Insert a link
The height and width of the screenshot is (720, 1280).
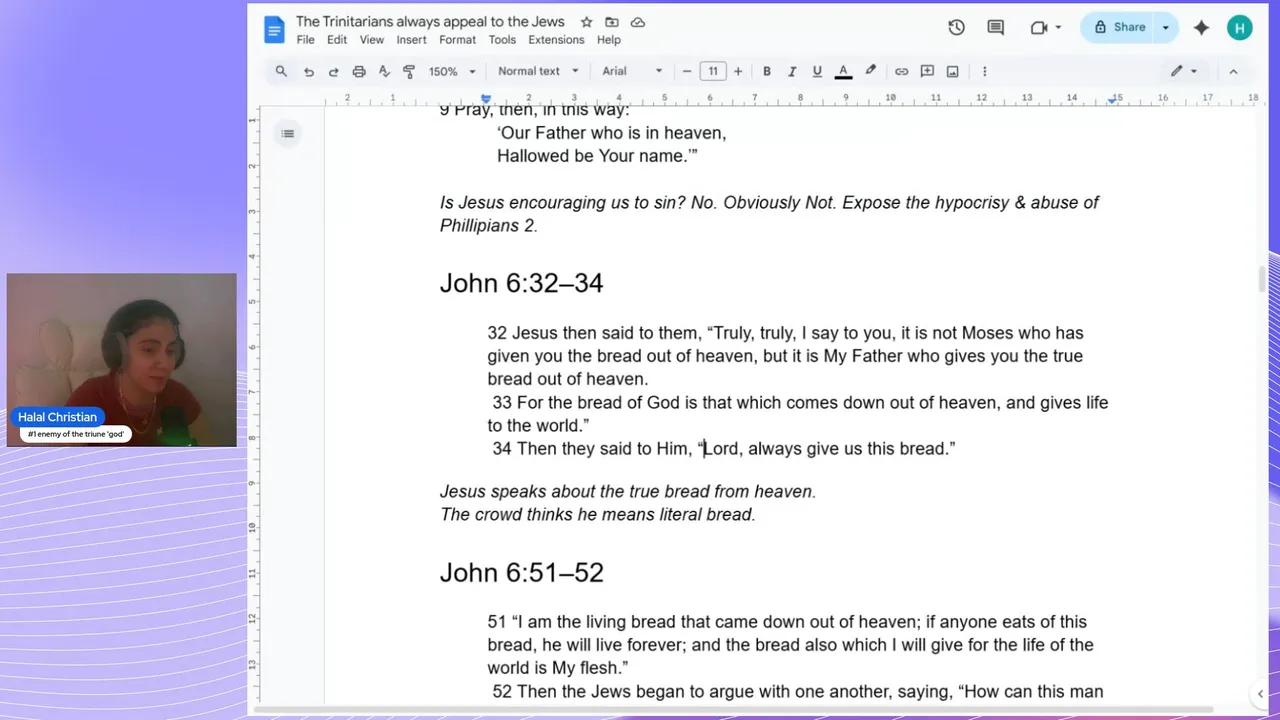pos(902,71)
